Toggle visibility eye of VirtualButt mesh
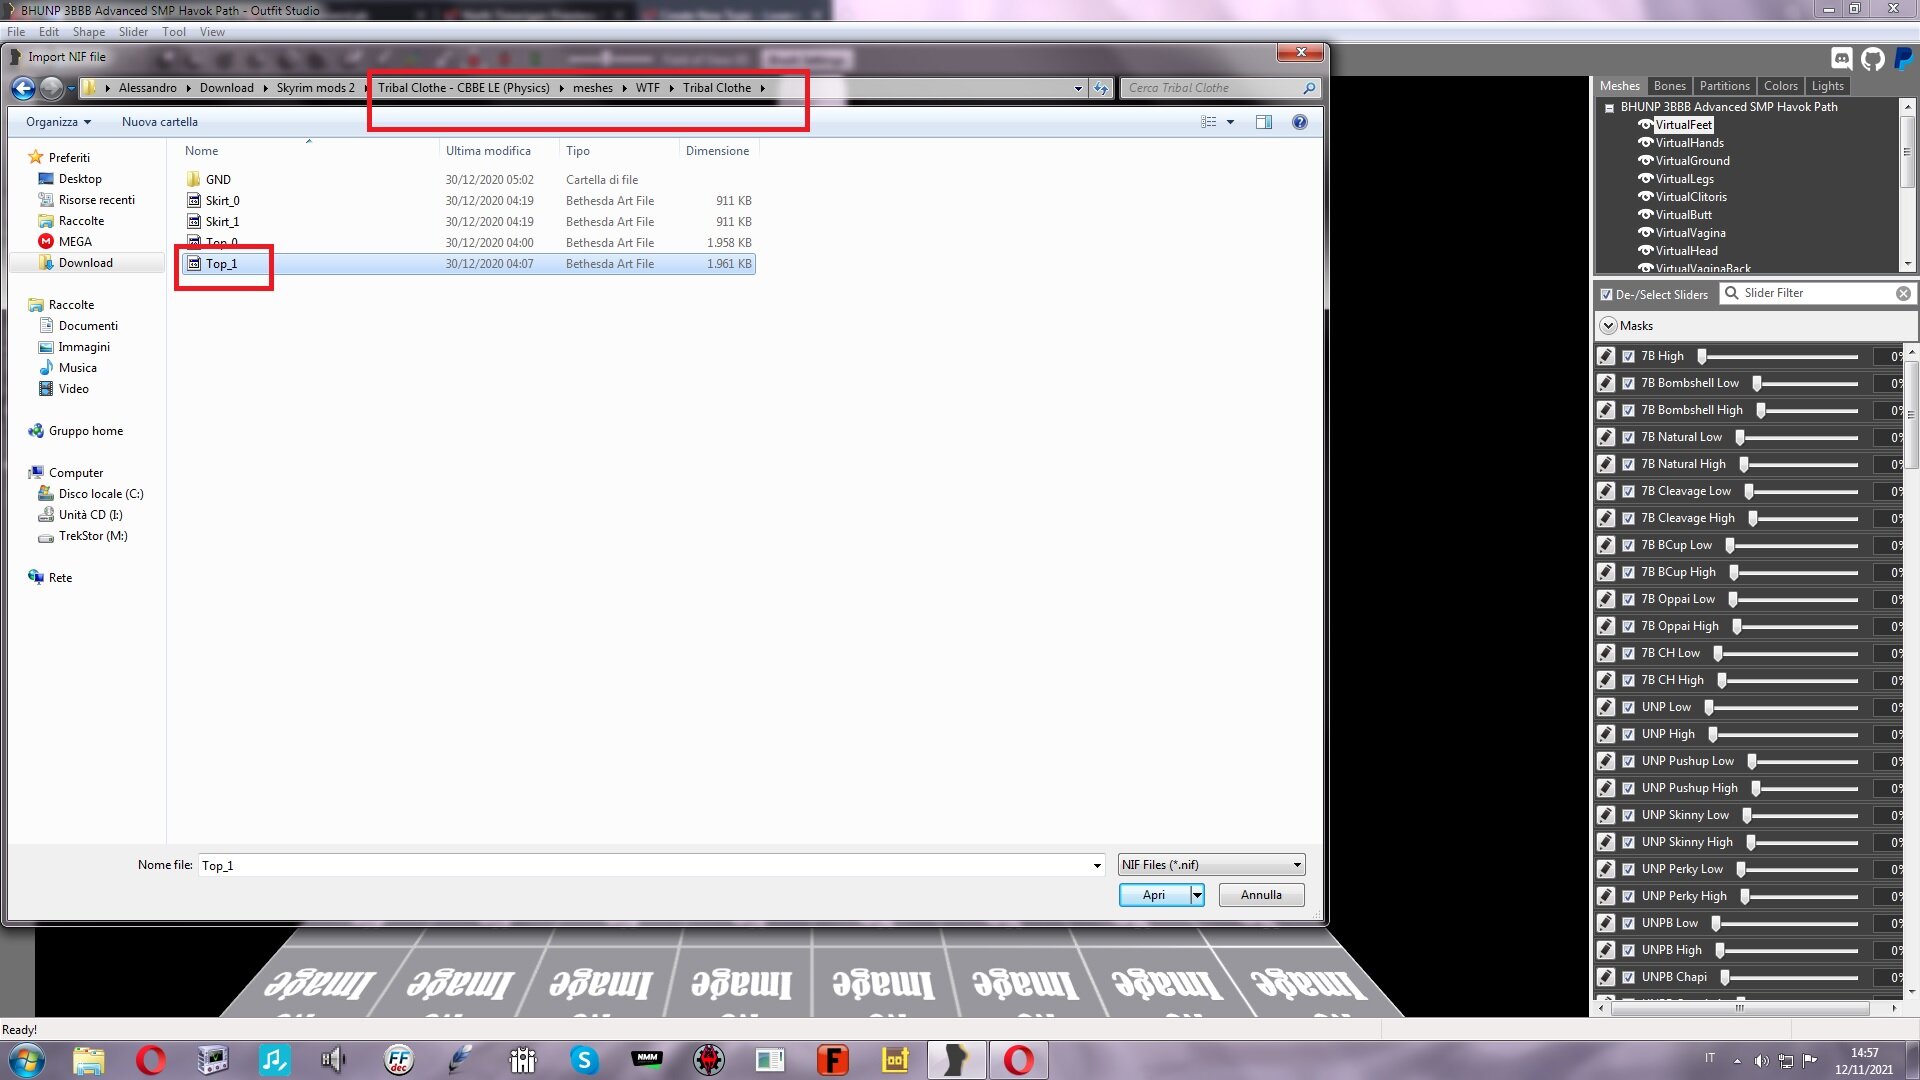 [1645, 215]
